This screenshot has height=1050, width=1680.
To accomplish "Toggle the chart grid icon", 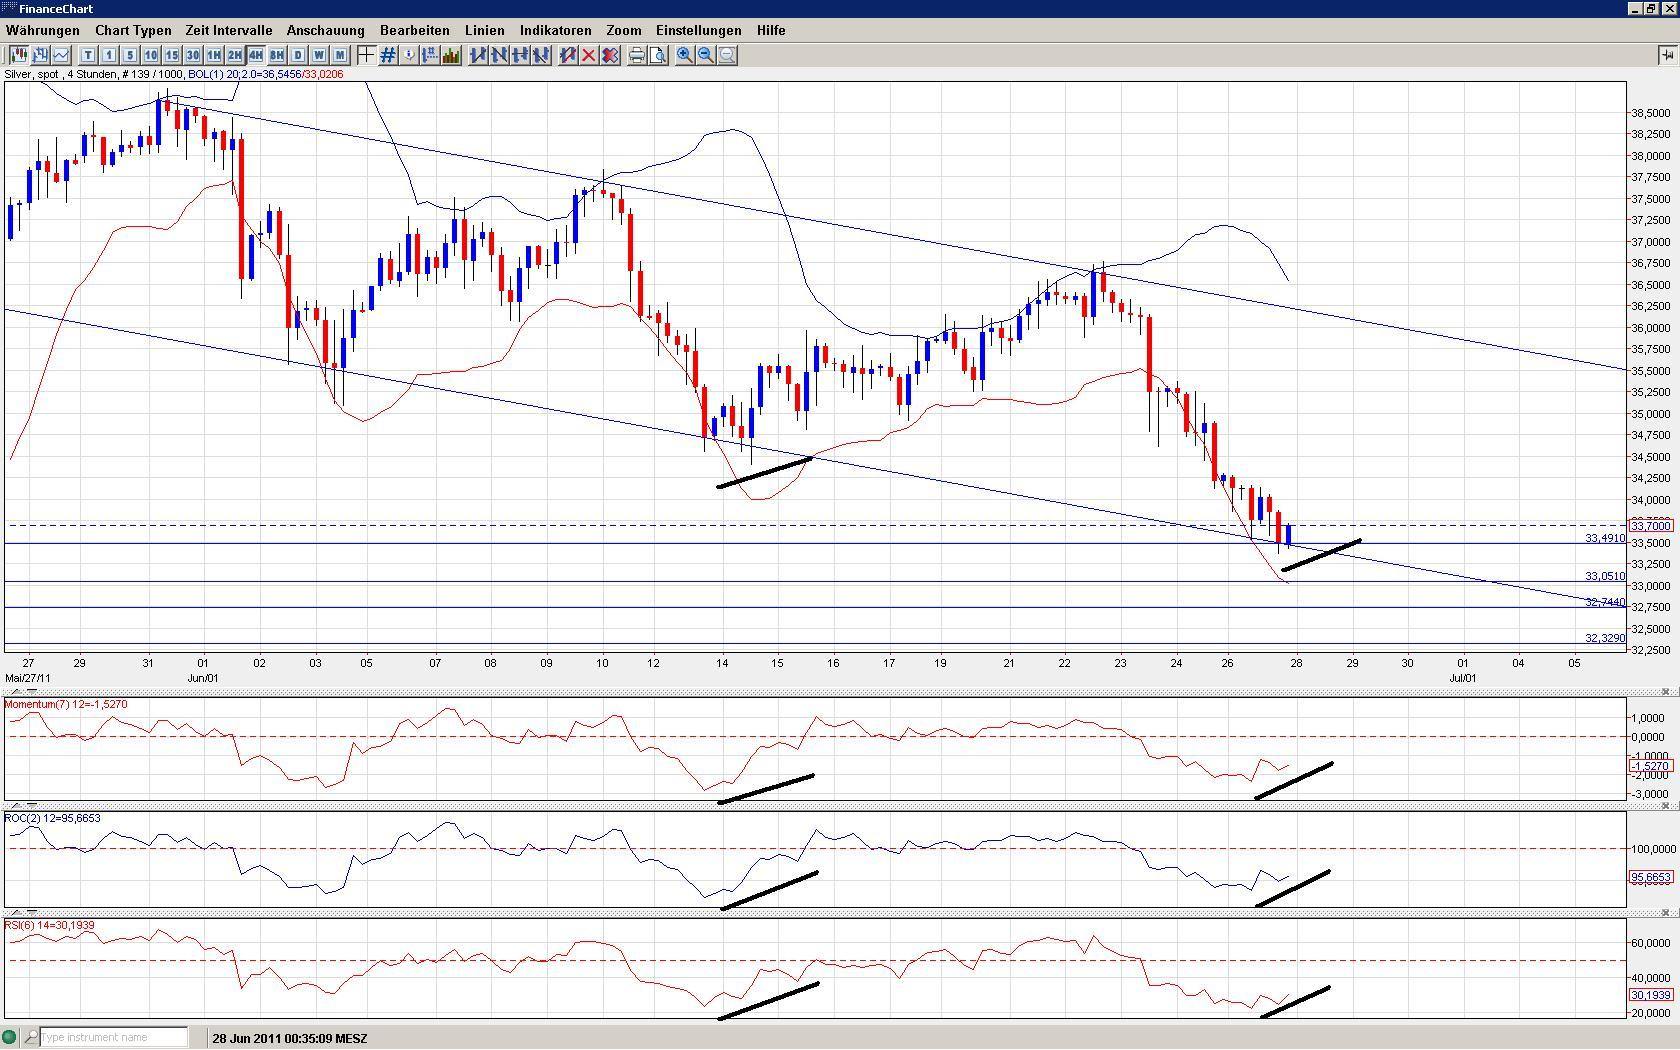I will [x=387, y=55].
